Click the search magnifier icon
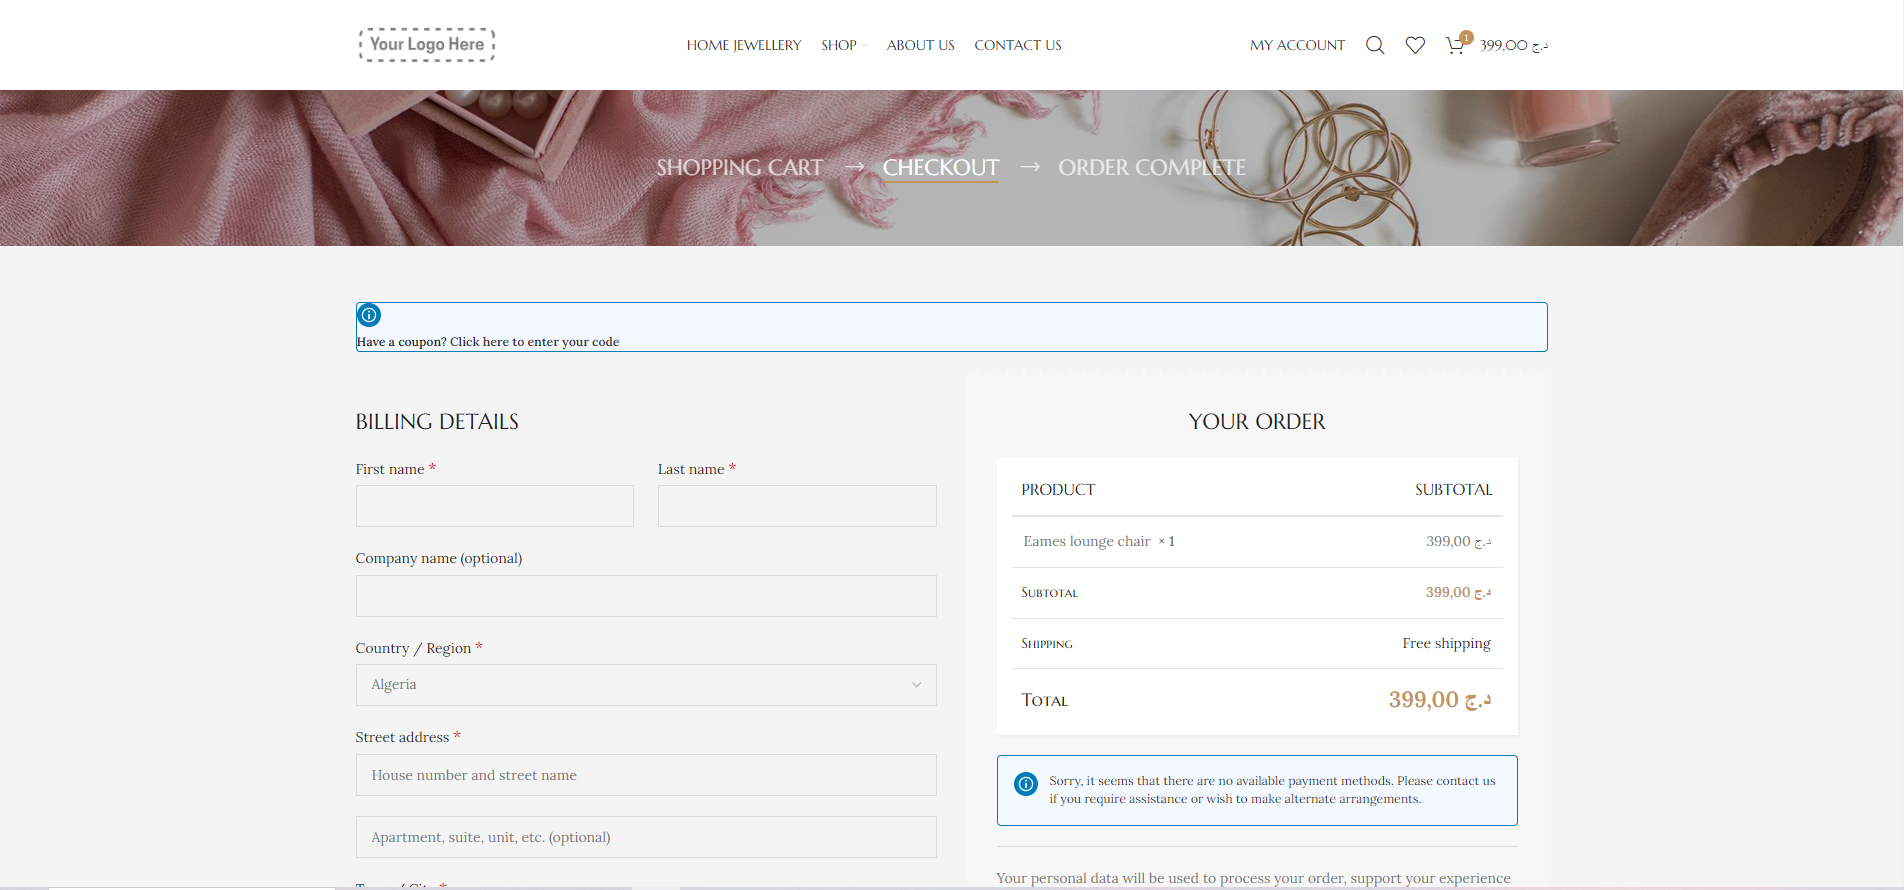1904x890 pixels. pos(1375,45)
